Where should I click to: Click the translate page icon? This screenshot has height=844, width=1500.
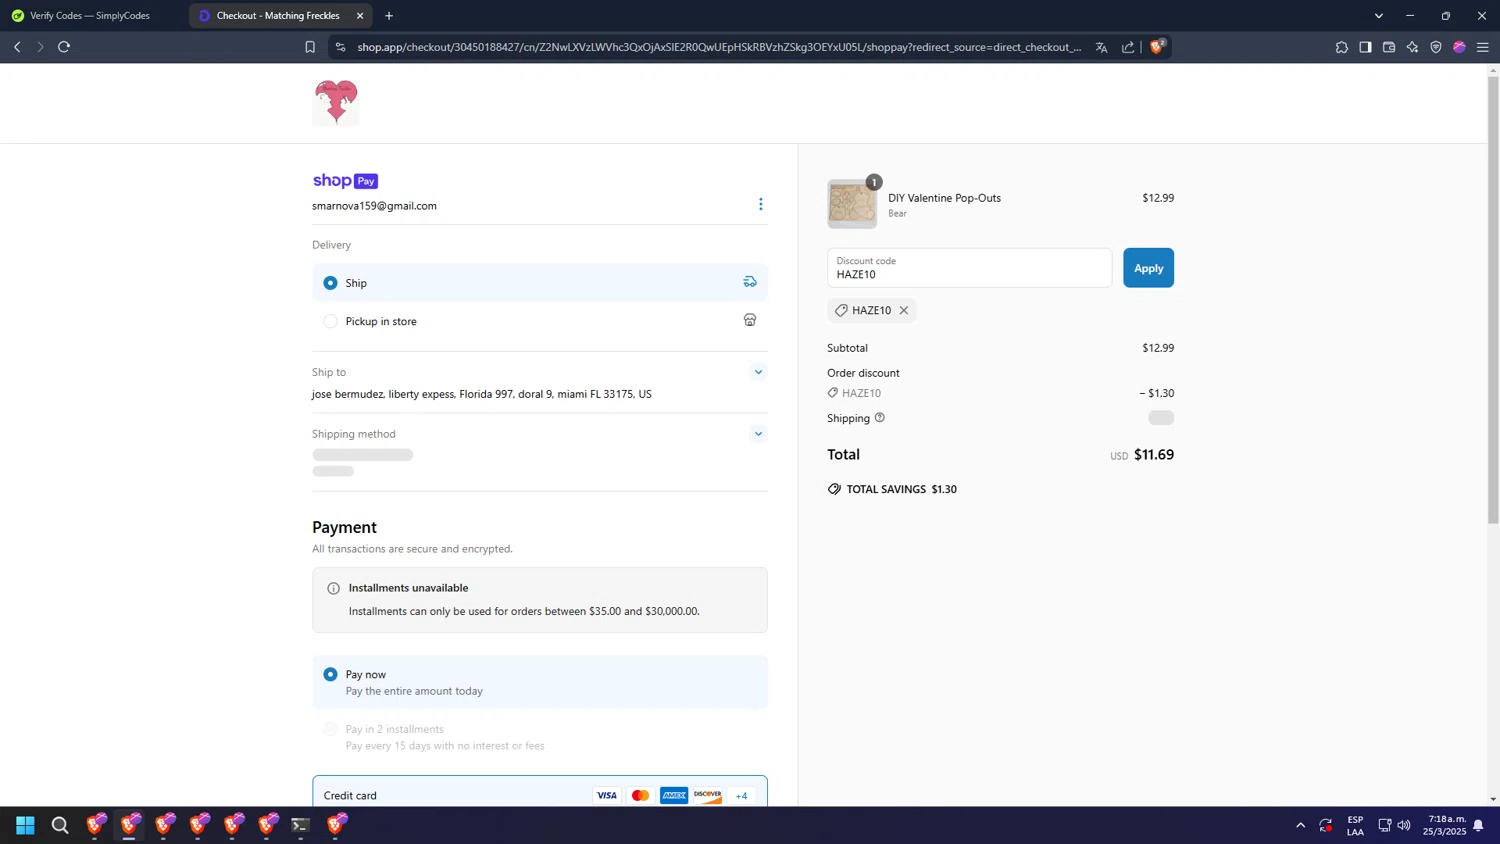(1101, 47)
